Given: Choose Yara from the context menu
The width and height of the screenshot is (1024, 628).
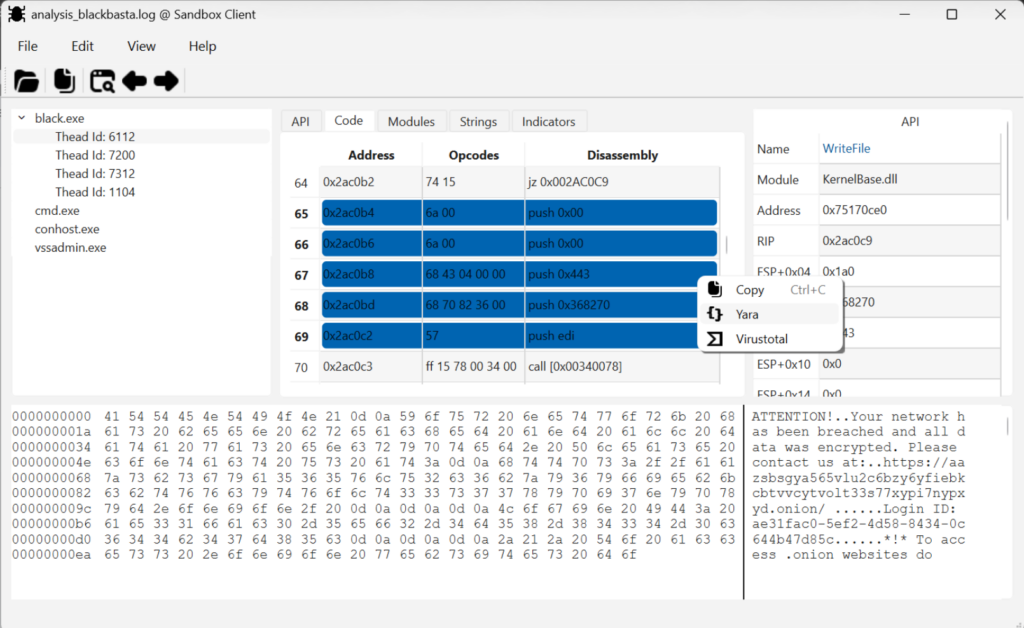Looking at the screenshot, I should 770,314.
